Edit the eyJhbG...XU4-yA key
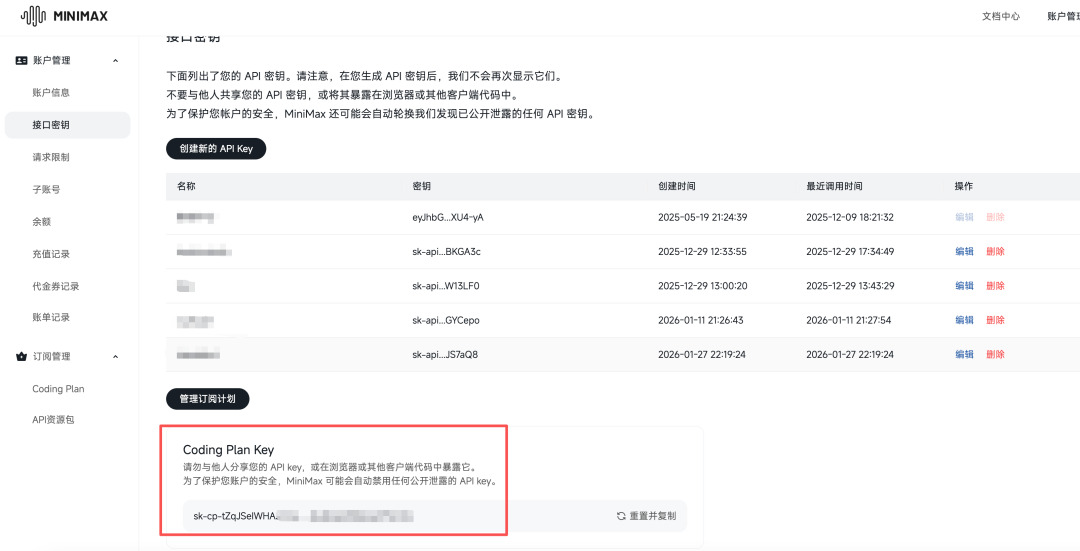 tap(964, 217)
